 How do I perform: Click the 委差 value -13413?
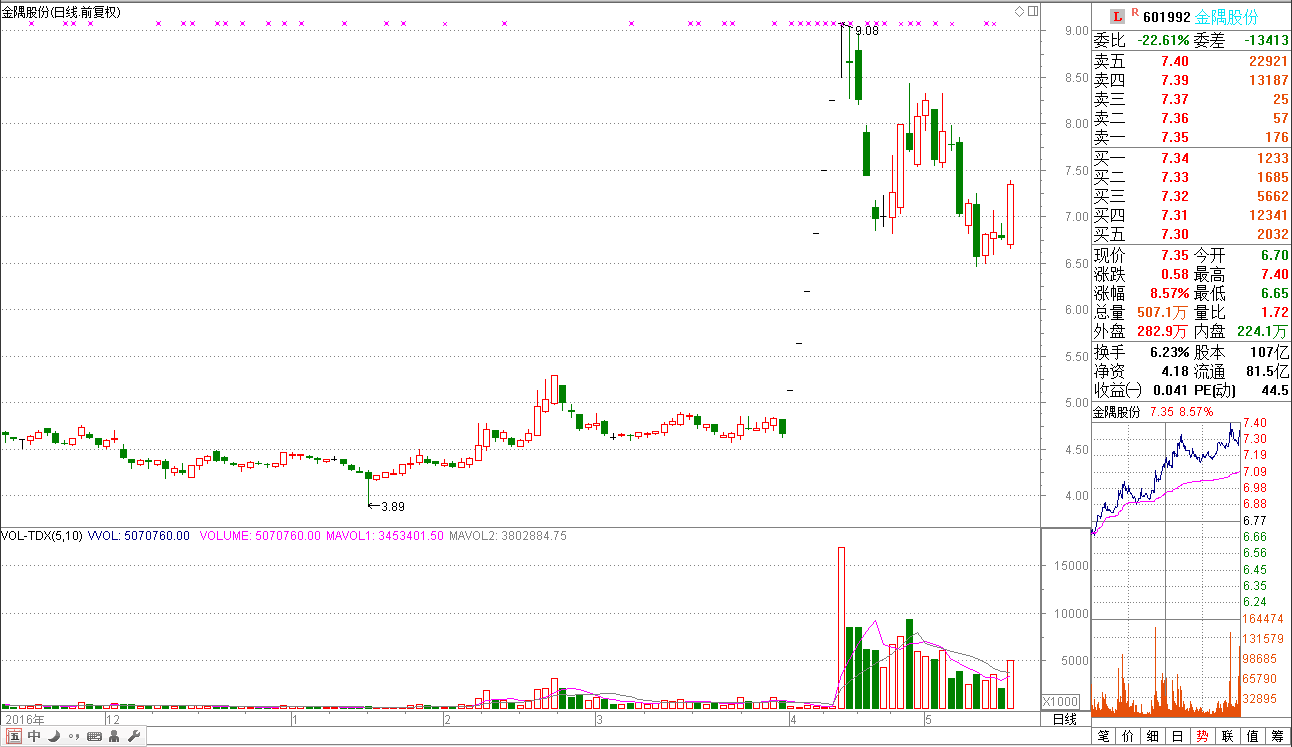coord(1266,41)
